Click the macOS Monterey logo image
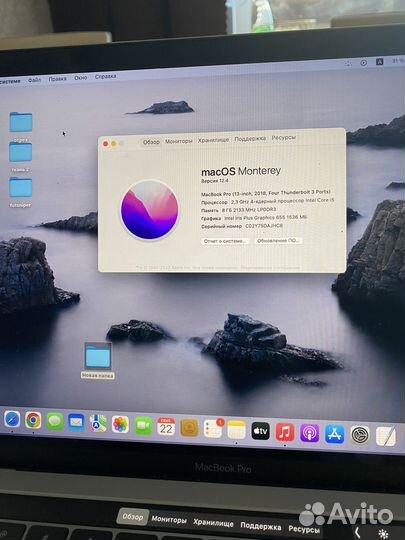Viewport: 405px width, 540px height. pyautogui.click(x=149, y=210)
